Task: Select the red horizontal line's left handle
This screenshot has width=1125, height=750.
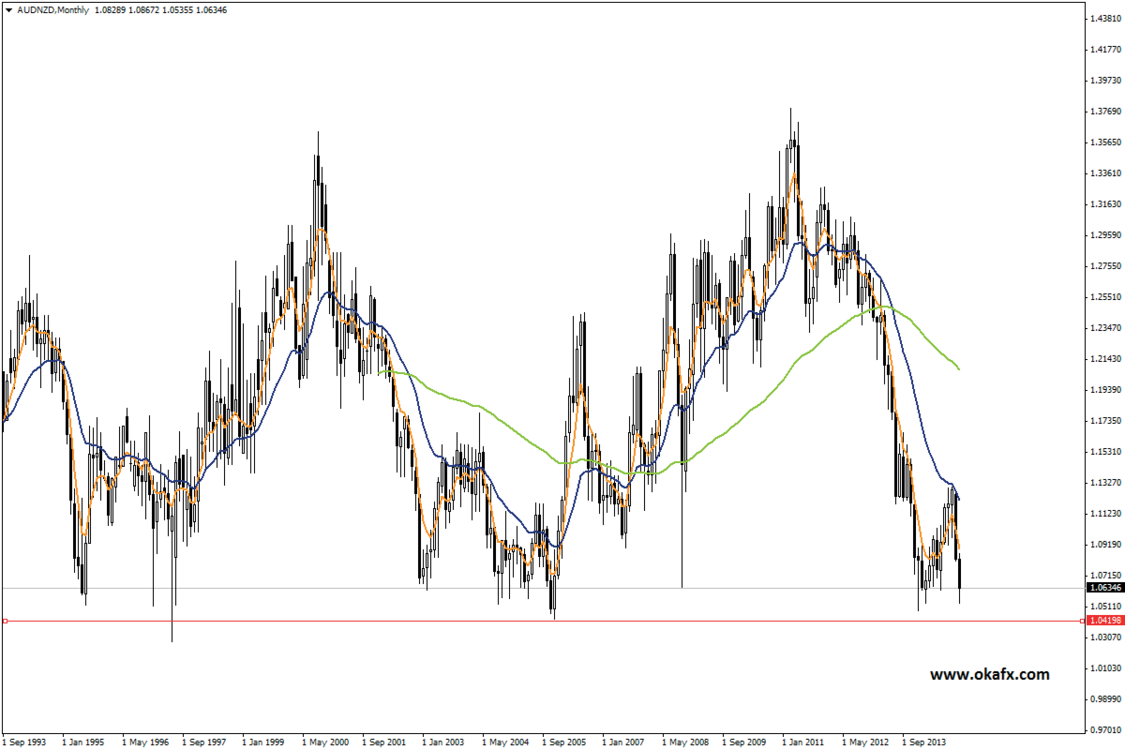Action: tap(5, 621)
